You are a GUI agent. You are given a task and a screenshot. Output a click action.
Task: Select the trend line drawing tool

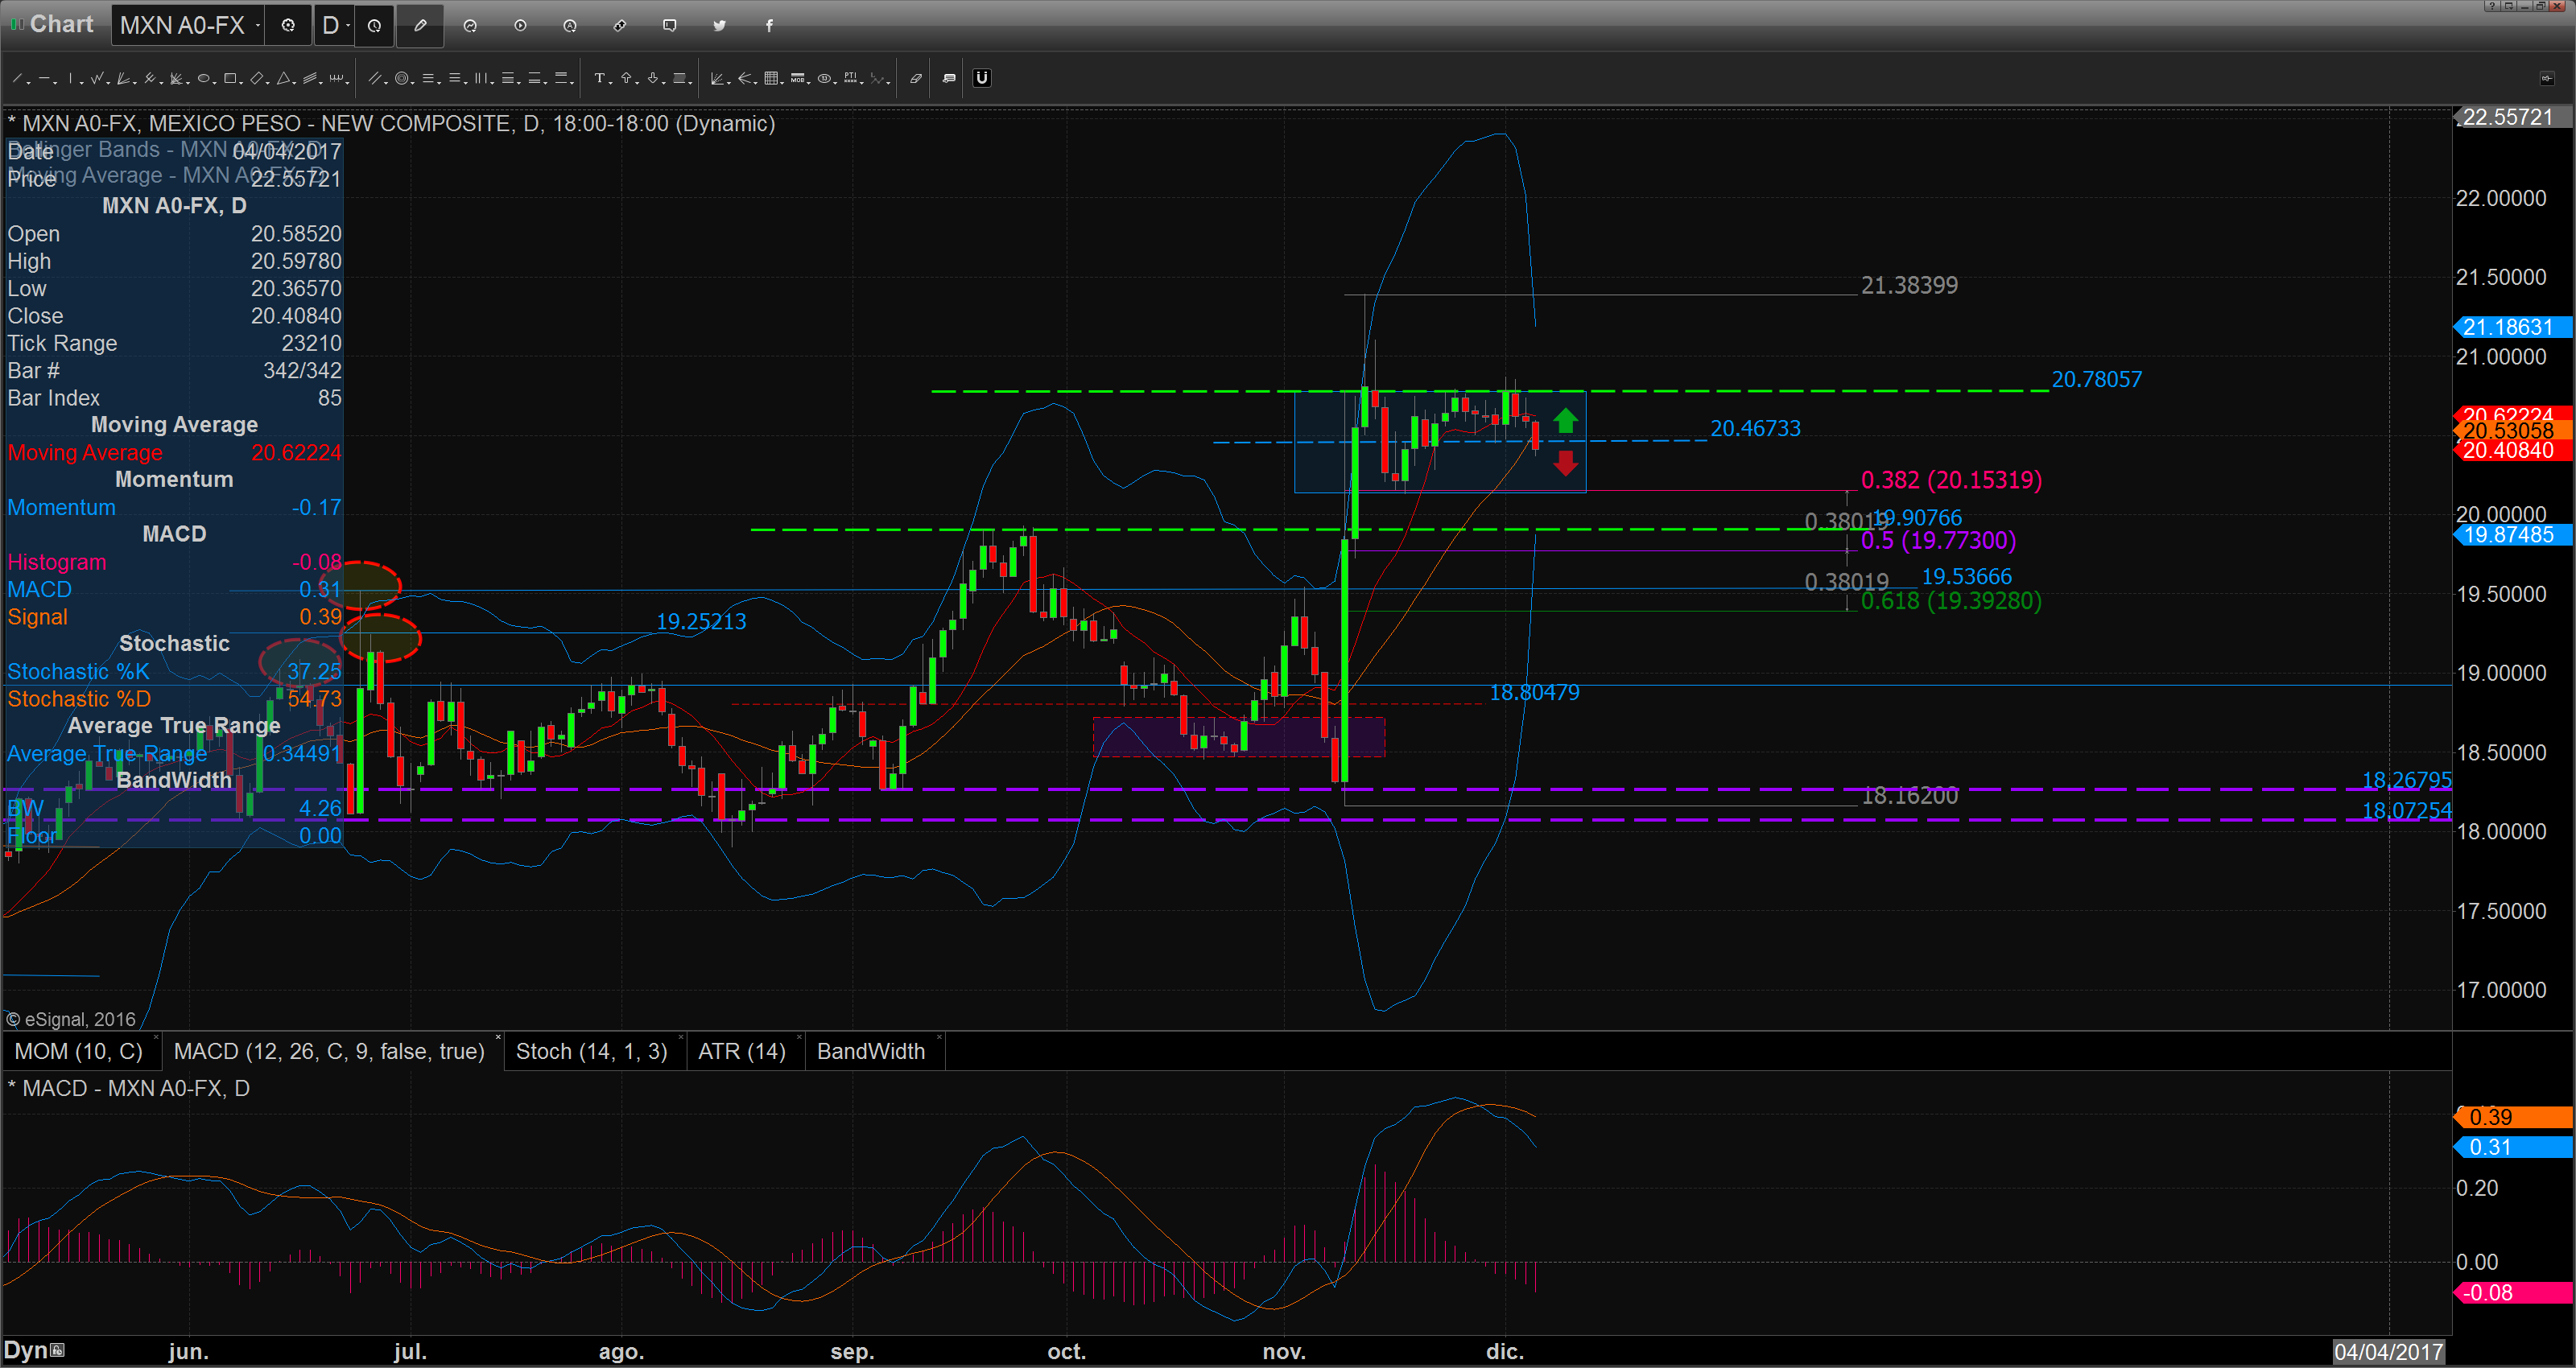point(17,78)
